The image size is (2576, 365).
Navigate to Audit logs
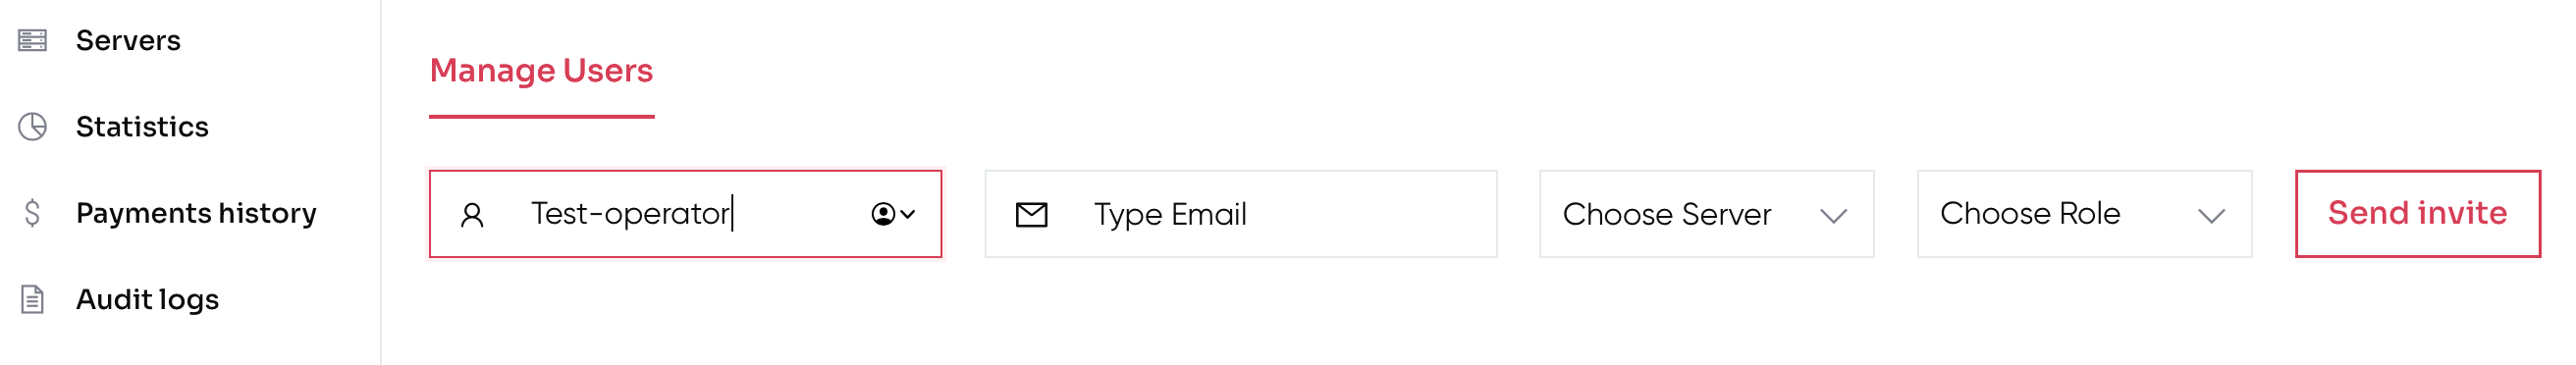coord(147,299)
